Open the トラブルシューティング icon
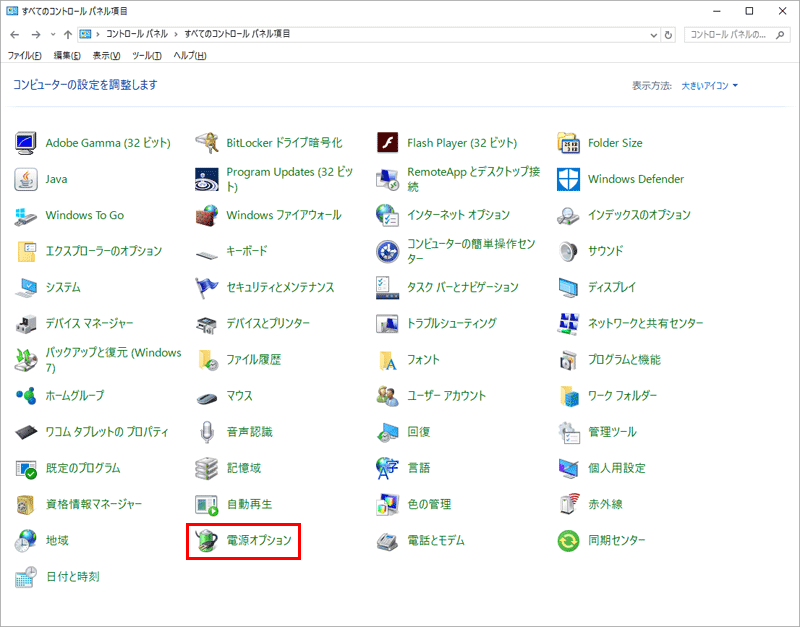 387,324
